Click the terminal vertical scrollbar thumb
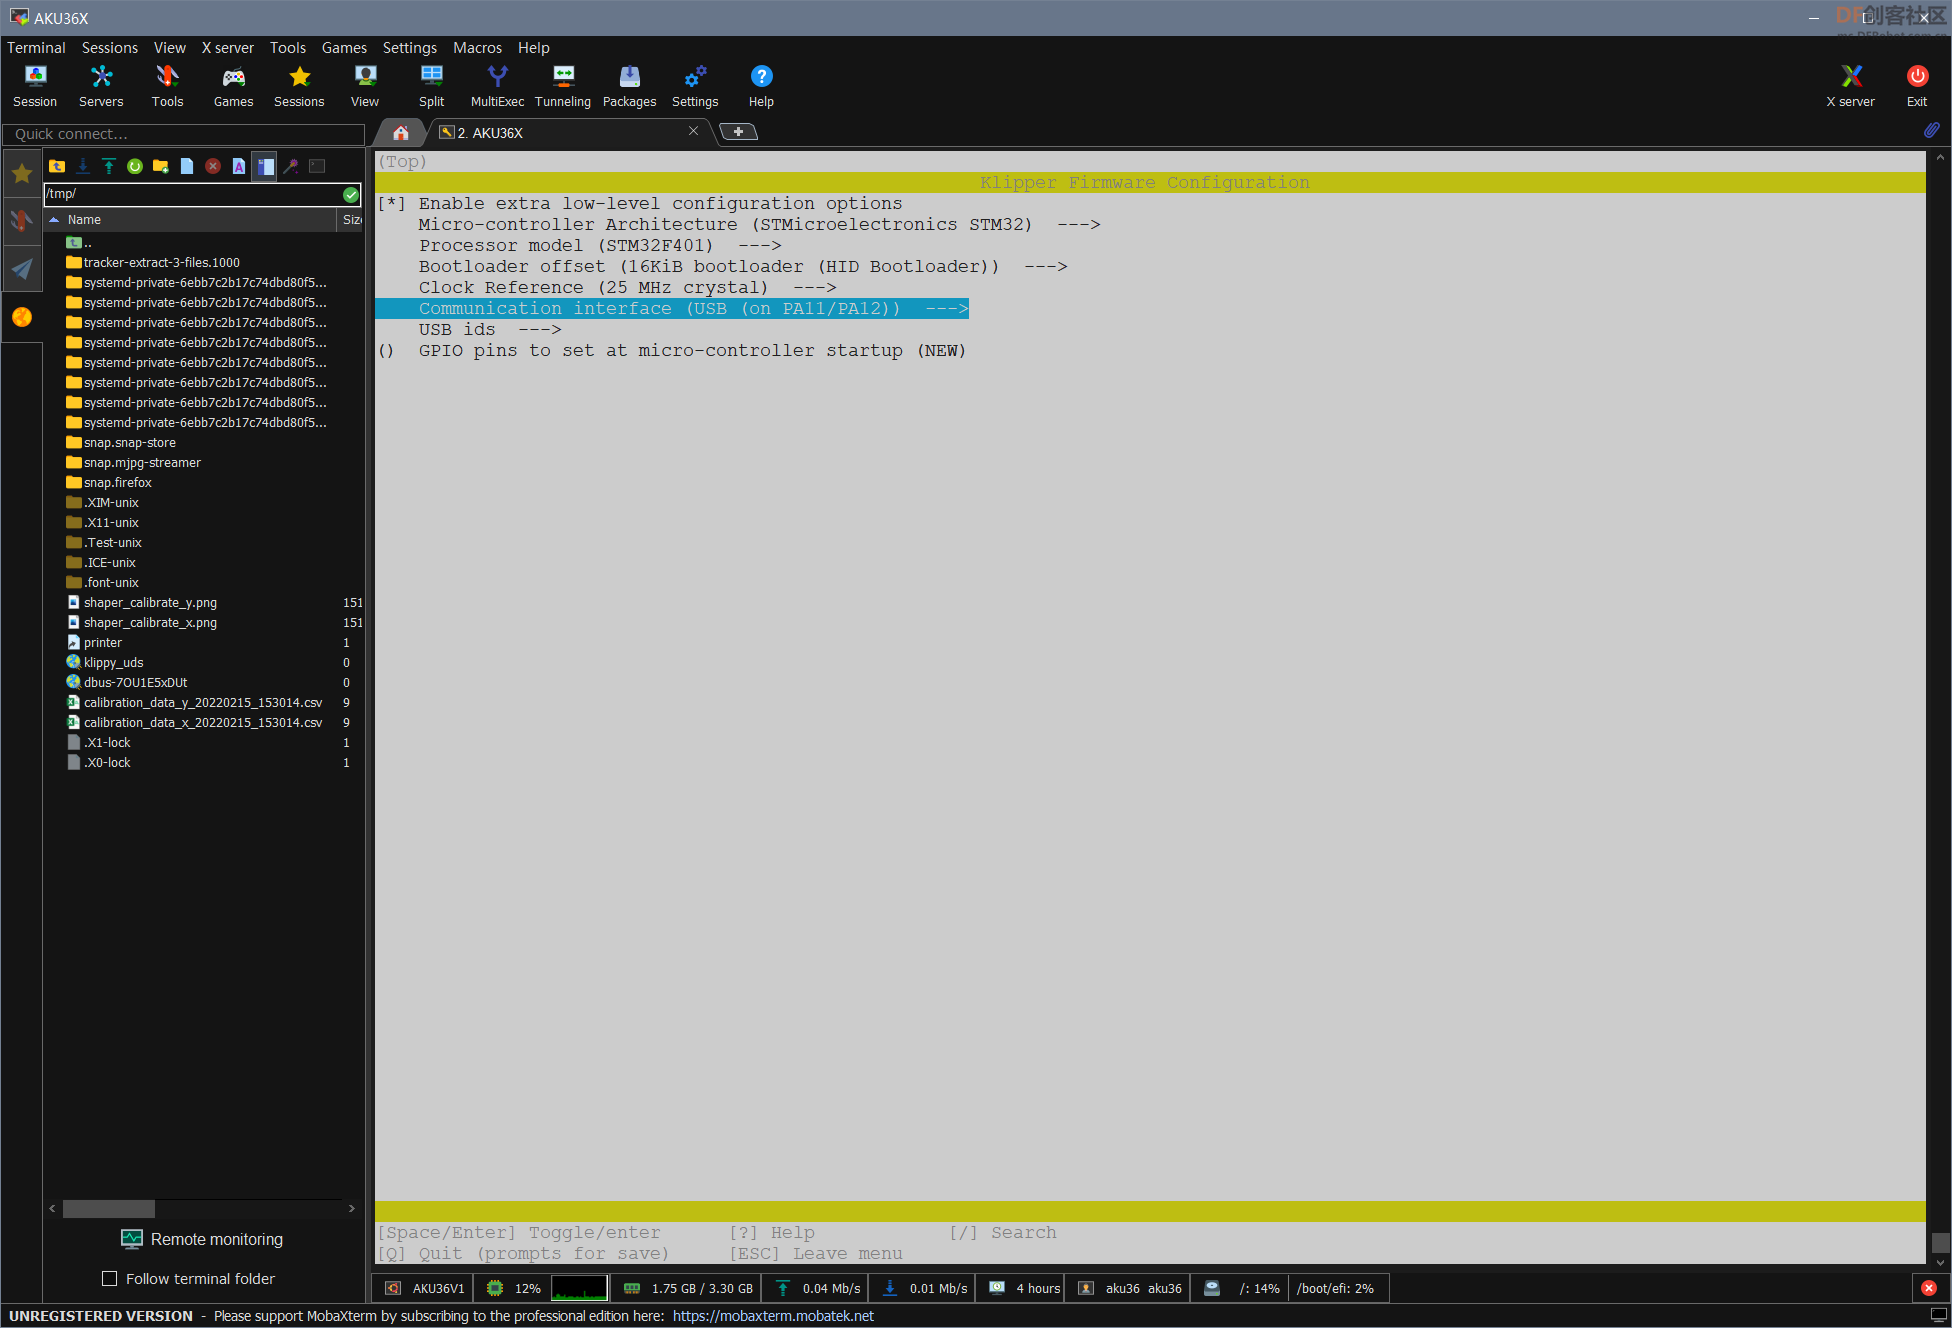 click(1940, 1243)
